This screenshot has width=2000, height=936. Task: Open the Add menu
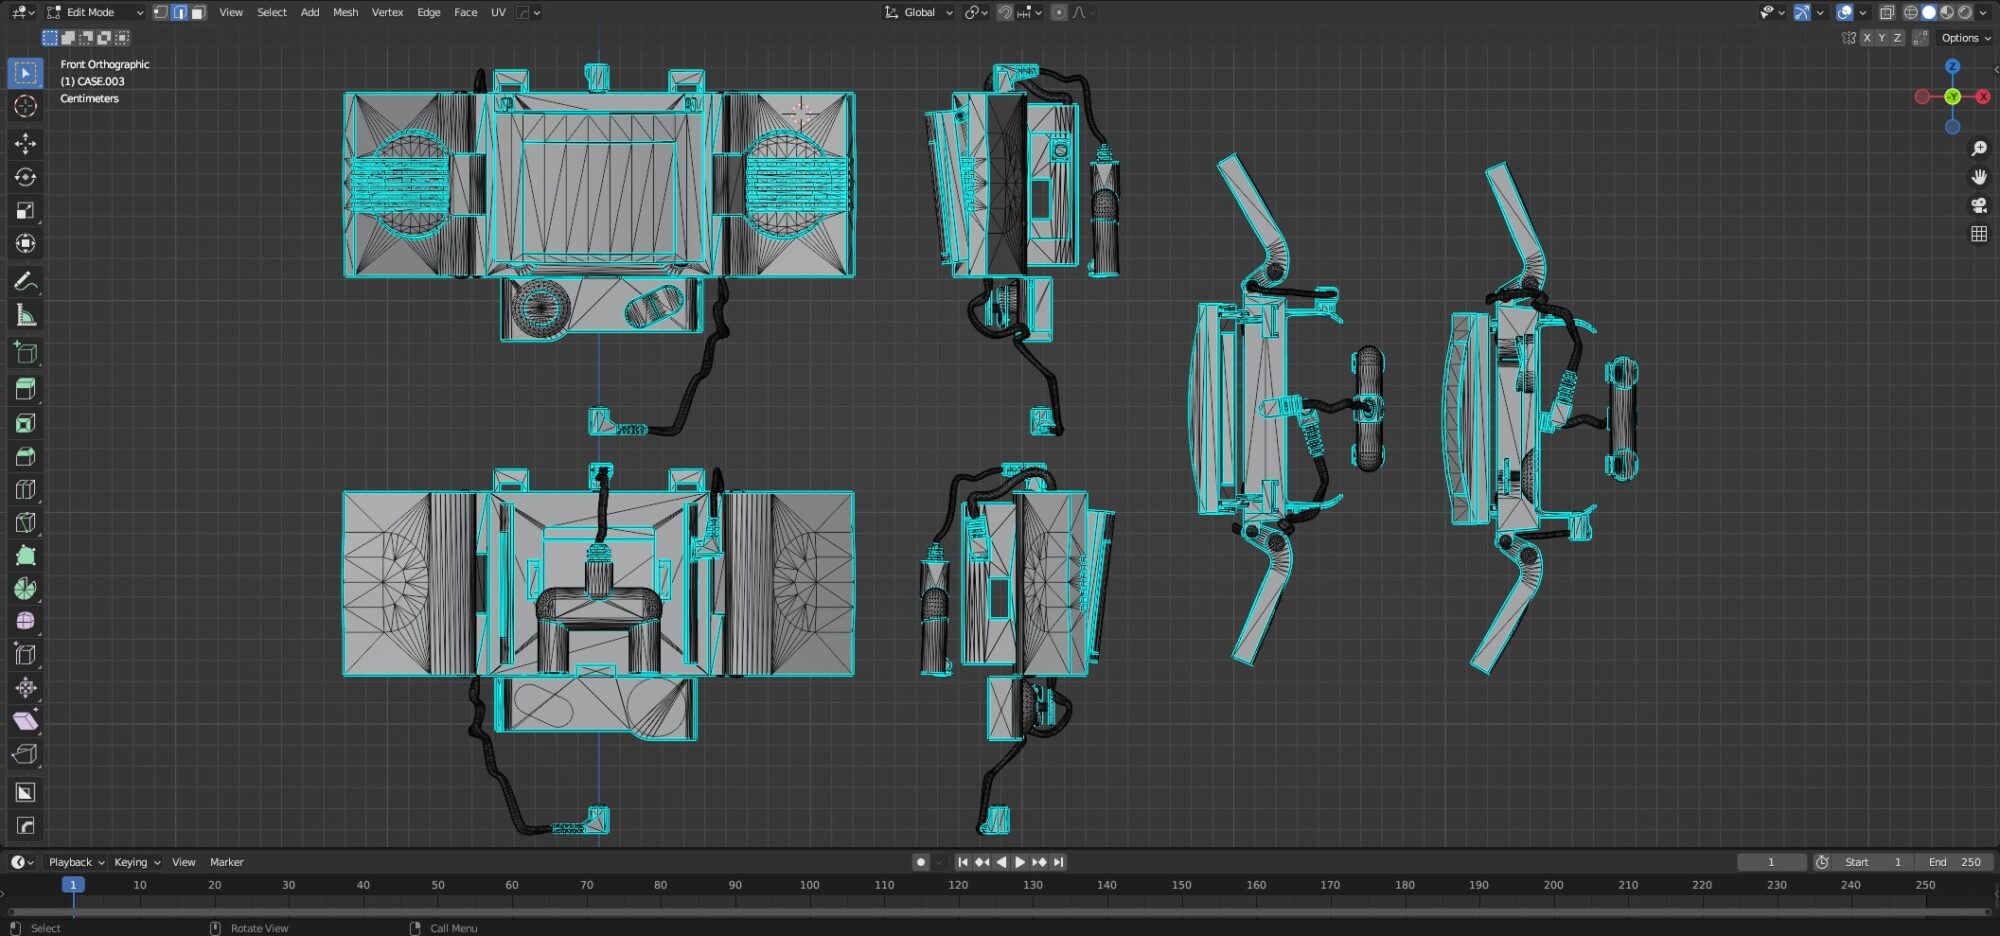[310, 13]
